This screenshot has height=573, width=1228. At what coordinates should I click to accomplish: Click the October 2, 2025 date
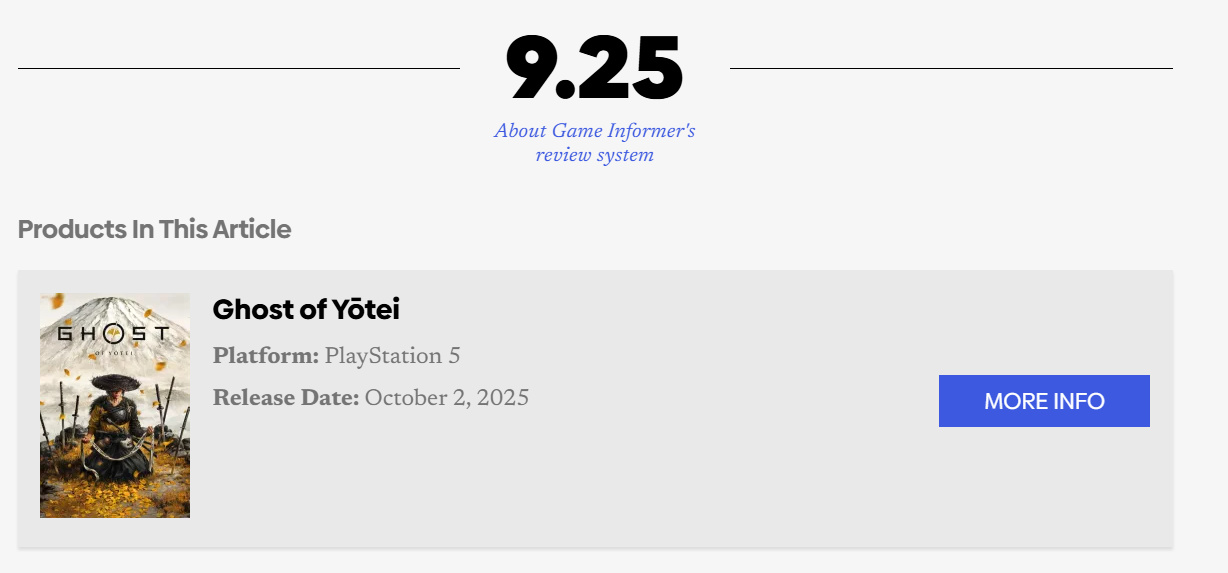(x=447, y=398)
